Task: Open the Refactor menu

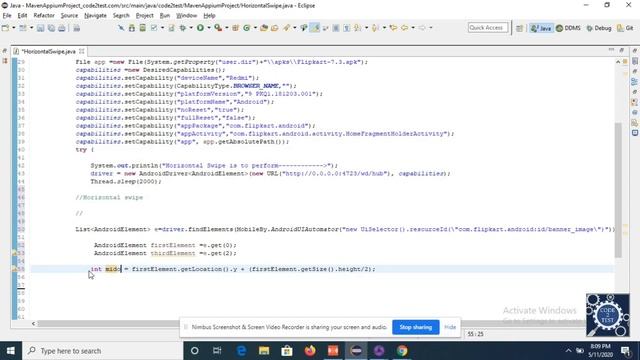Action: point(44,16)
